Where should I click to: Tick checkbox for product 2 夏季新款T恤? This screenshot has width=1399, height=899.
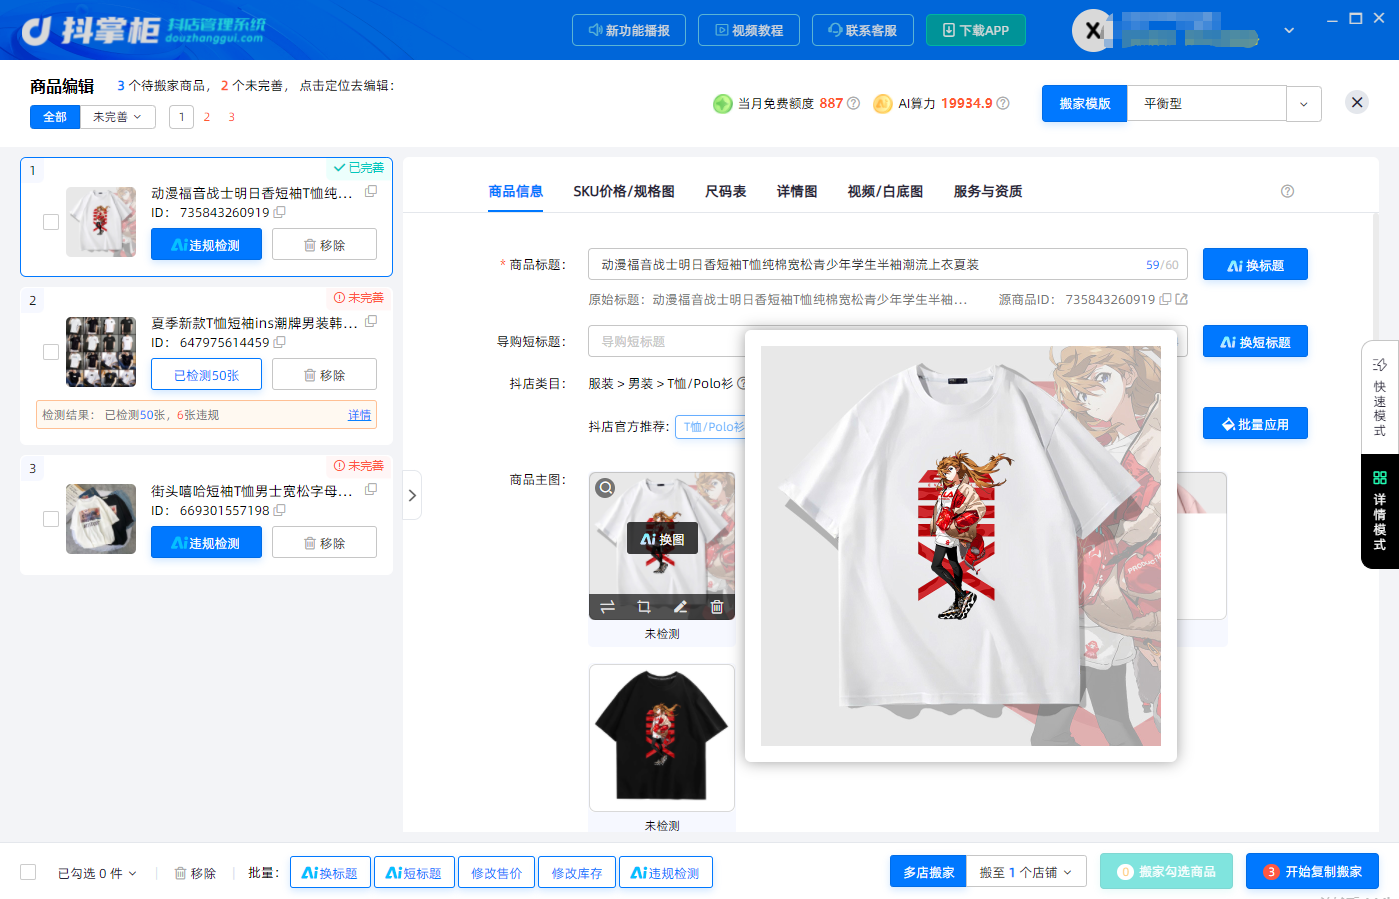(51, 352)
